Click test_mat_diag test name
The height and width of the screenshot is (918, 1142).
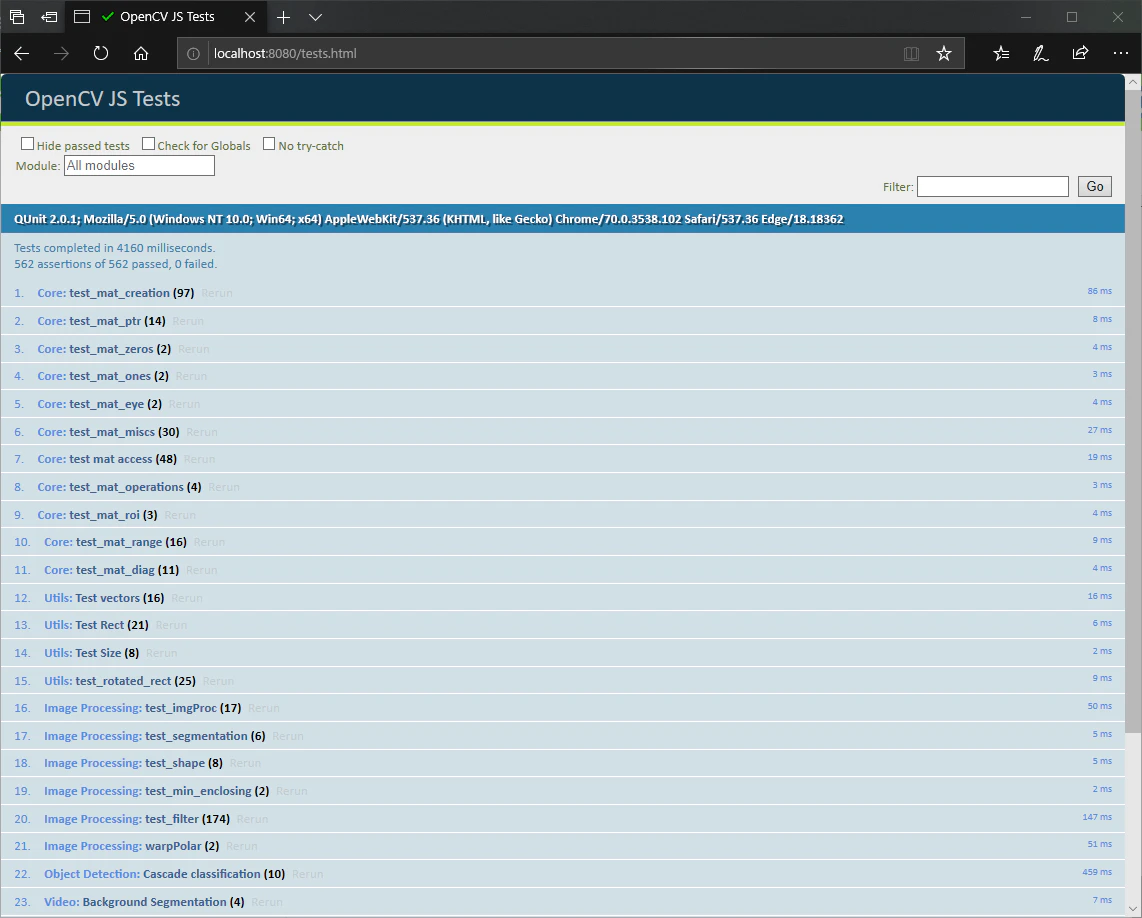click(115, 570)
